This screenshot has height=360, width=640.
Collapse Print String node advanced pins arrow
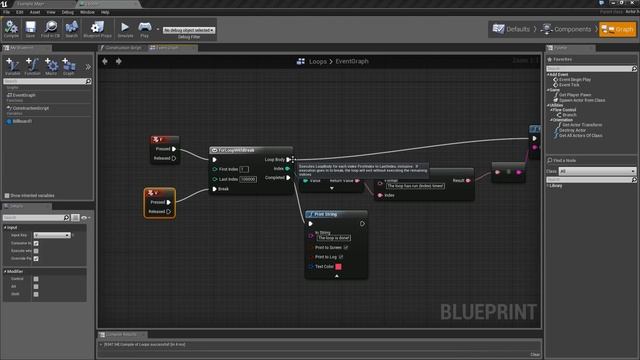(337, 276)
